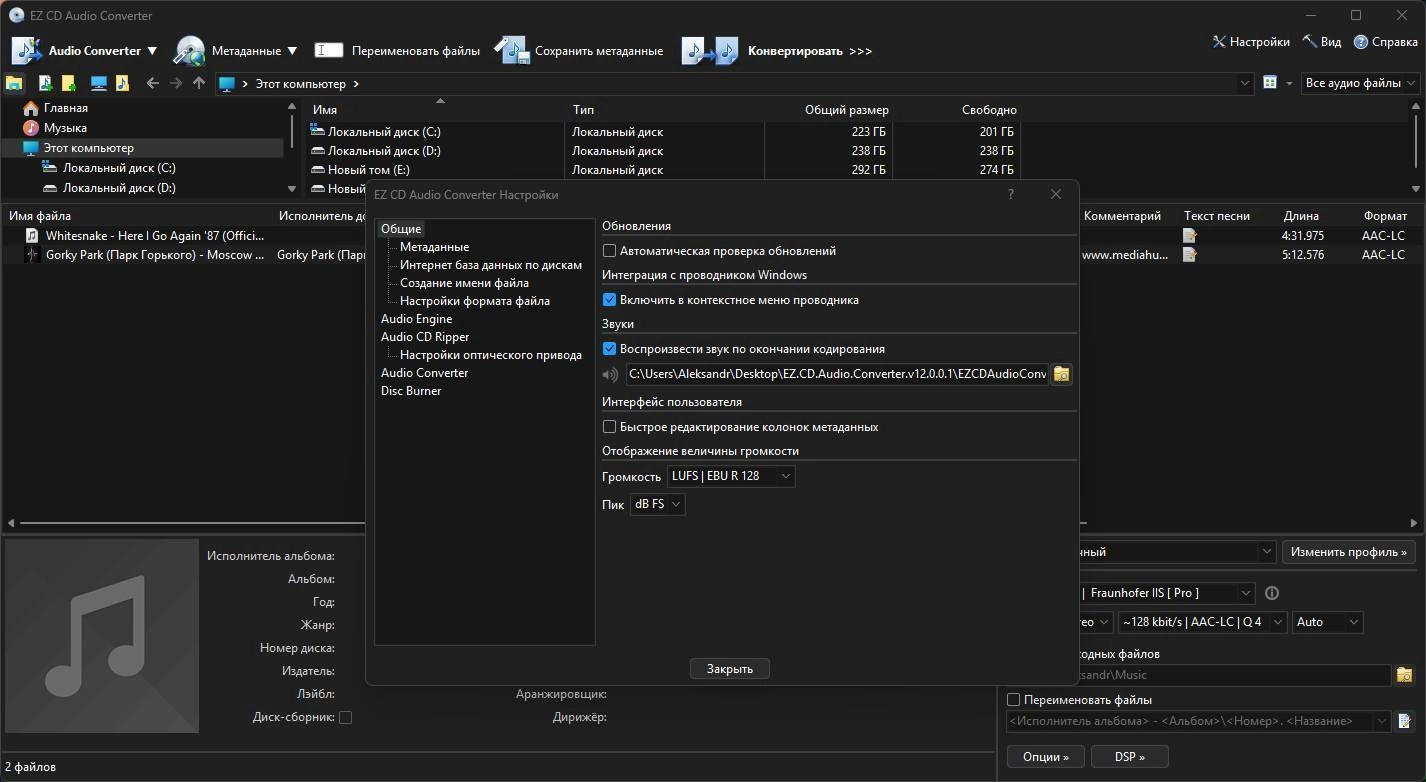
Task: Edit the filename pattern template
Action: click(x=1405, y=721)
